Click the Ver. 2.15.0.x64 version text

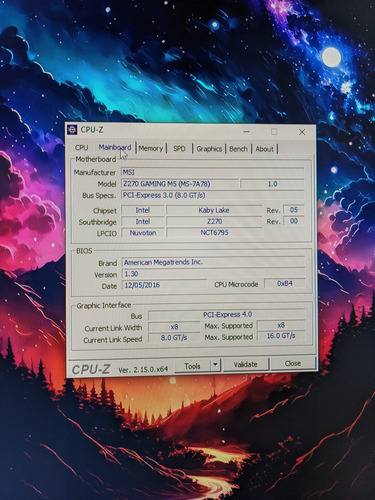click(x=143, y=369)
